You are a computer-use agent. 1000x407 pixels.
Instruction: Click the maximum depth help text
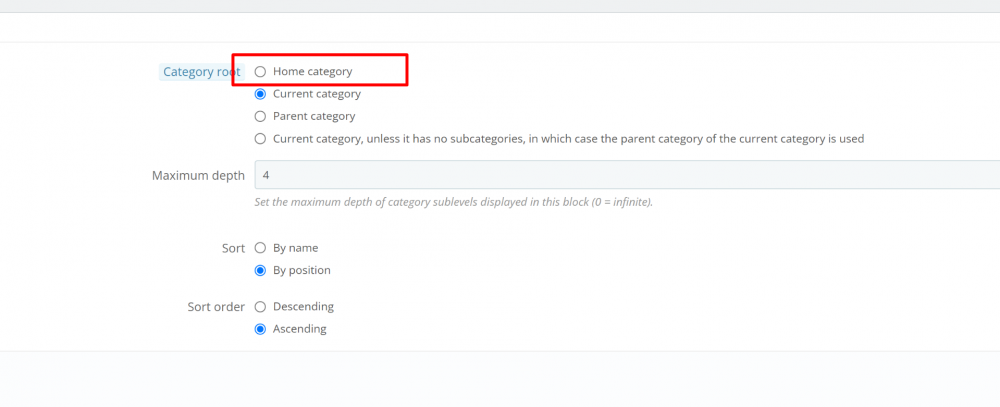click(454, 202)
